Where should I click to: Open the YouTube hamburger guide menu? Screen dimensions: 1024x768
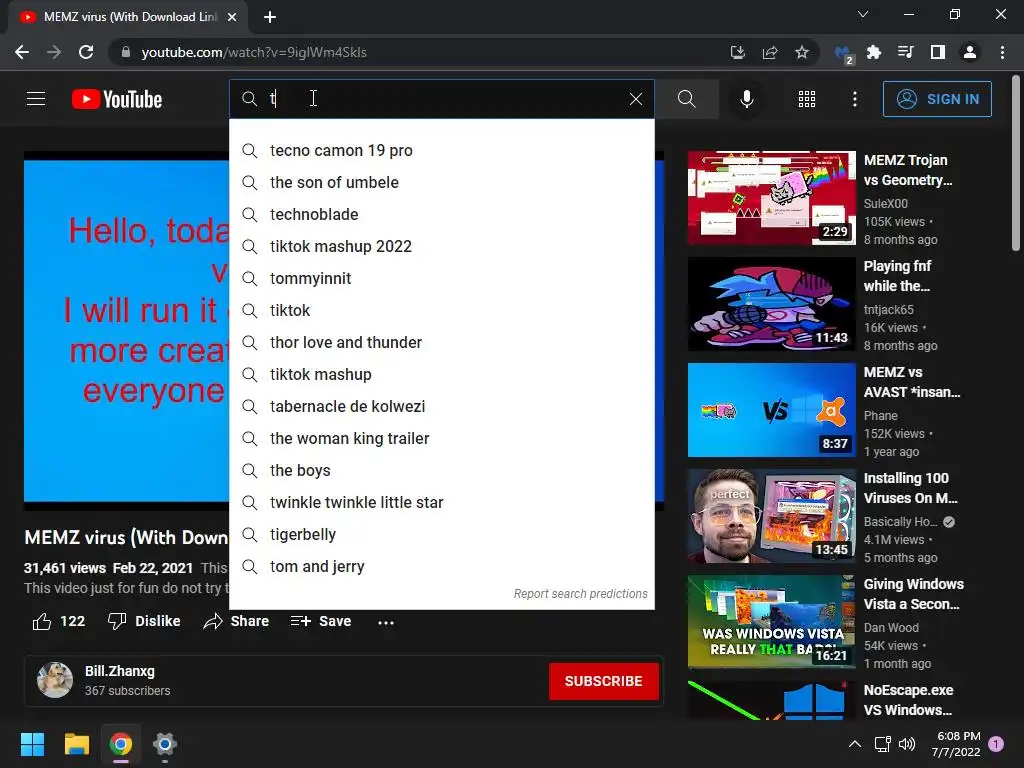[x=36, y=99]
